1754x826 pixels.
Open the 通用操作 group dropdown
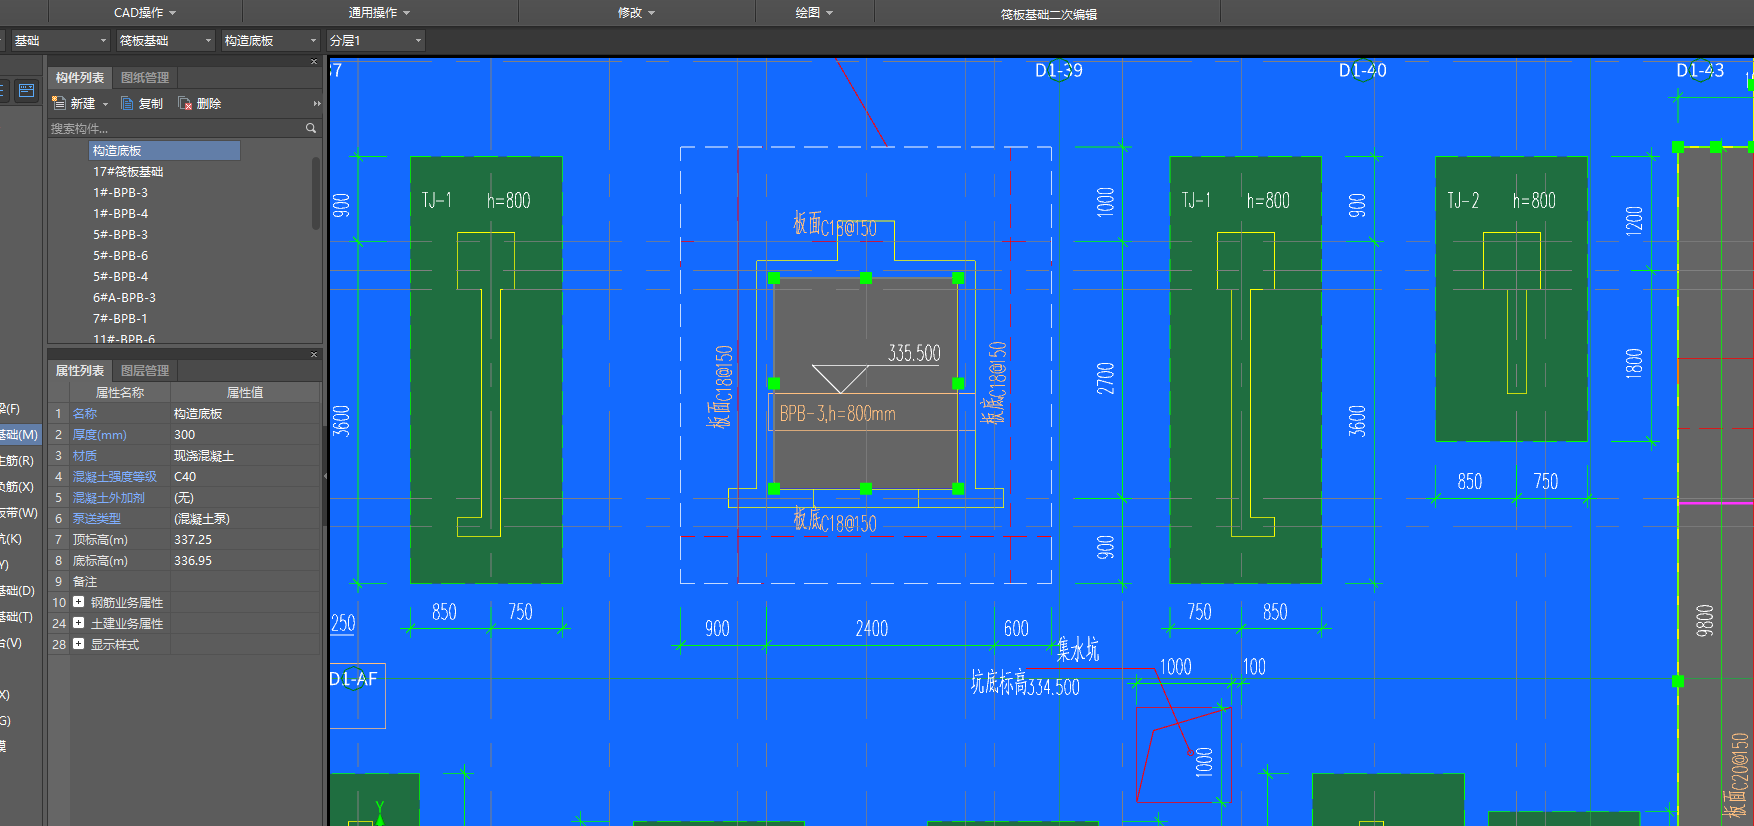tap(379, 13)
